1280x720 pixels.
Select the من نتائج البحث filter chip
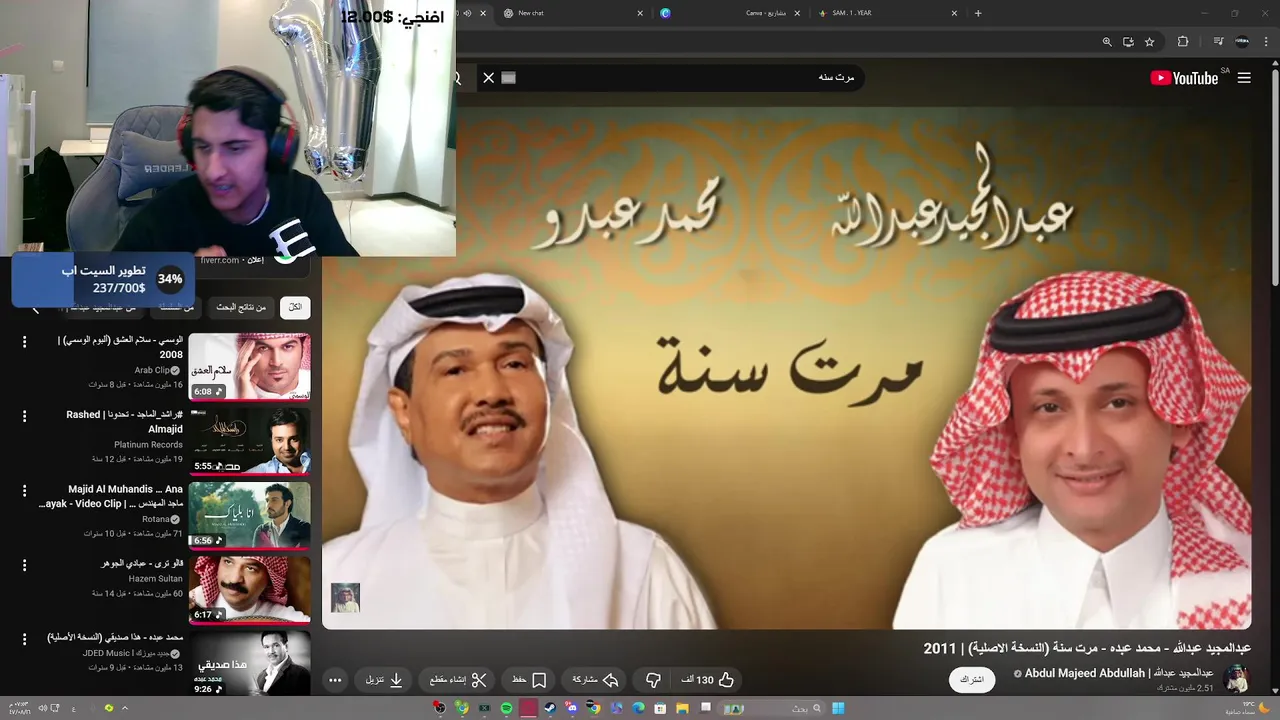point(242,308)
